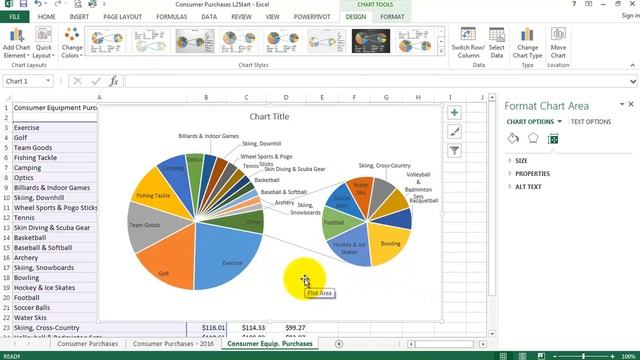Click the column B header

point(206,98)
